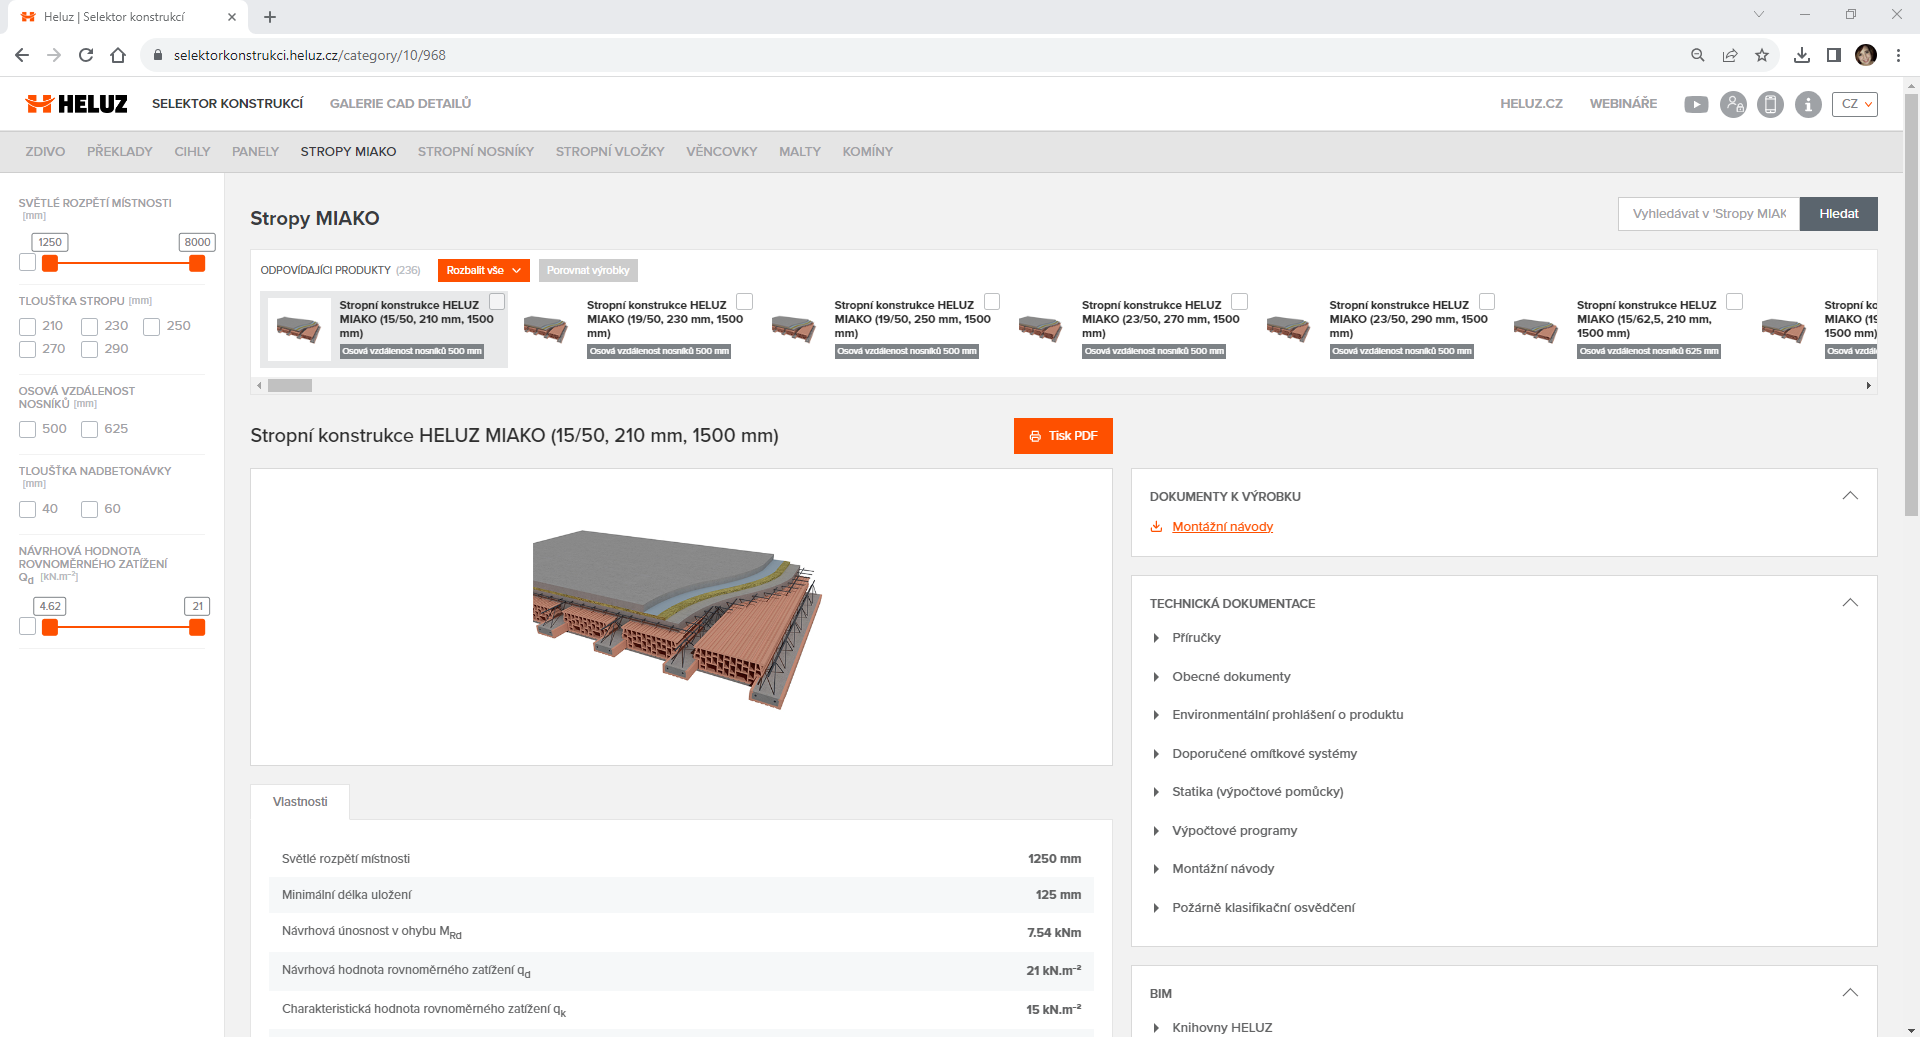
Task: Bookmark this page with star icon
Action: pos(1762,55)
